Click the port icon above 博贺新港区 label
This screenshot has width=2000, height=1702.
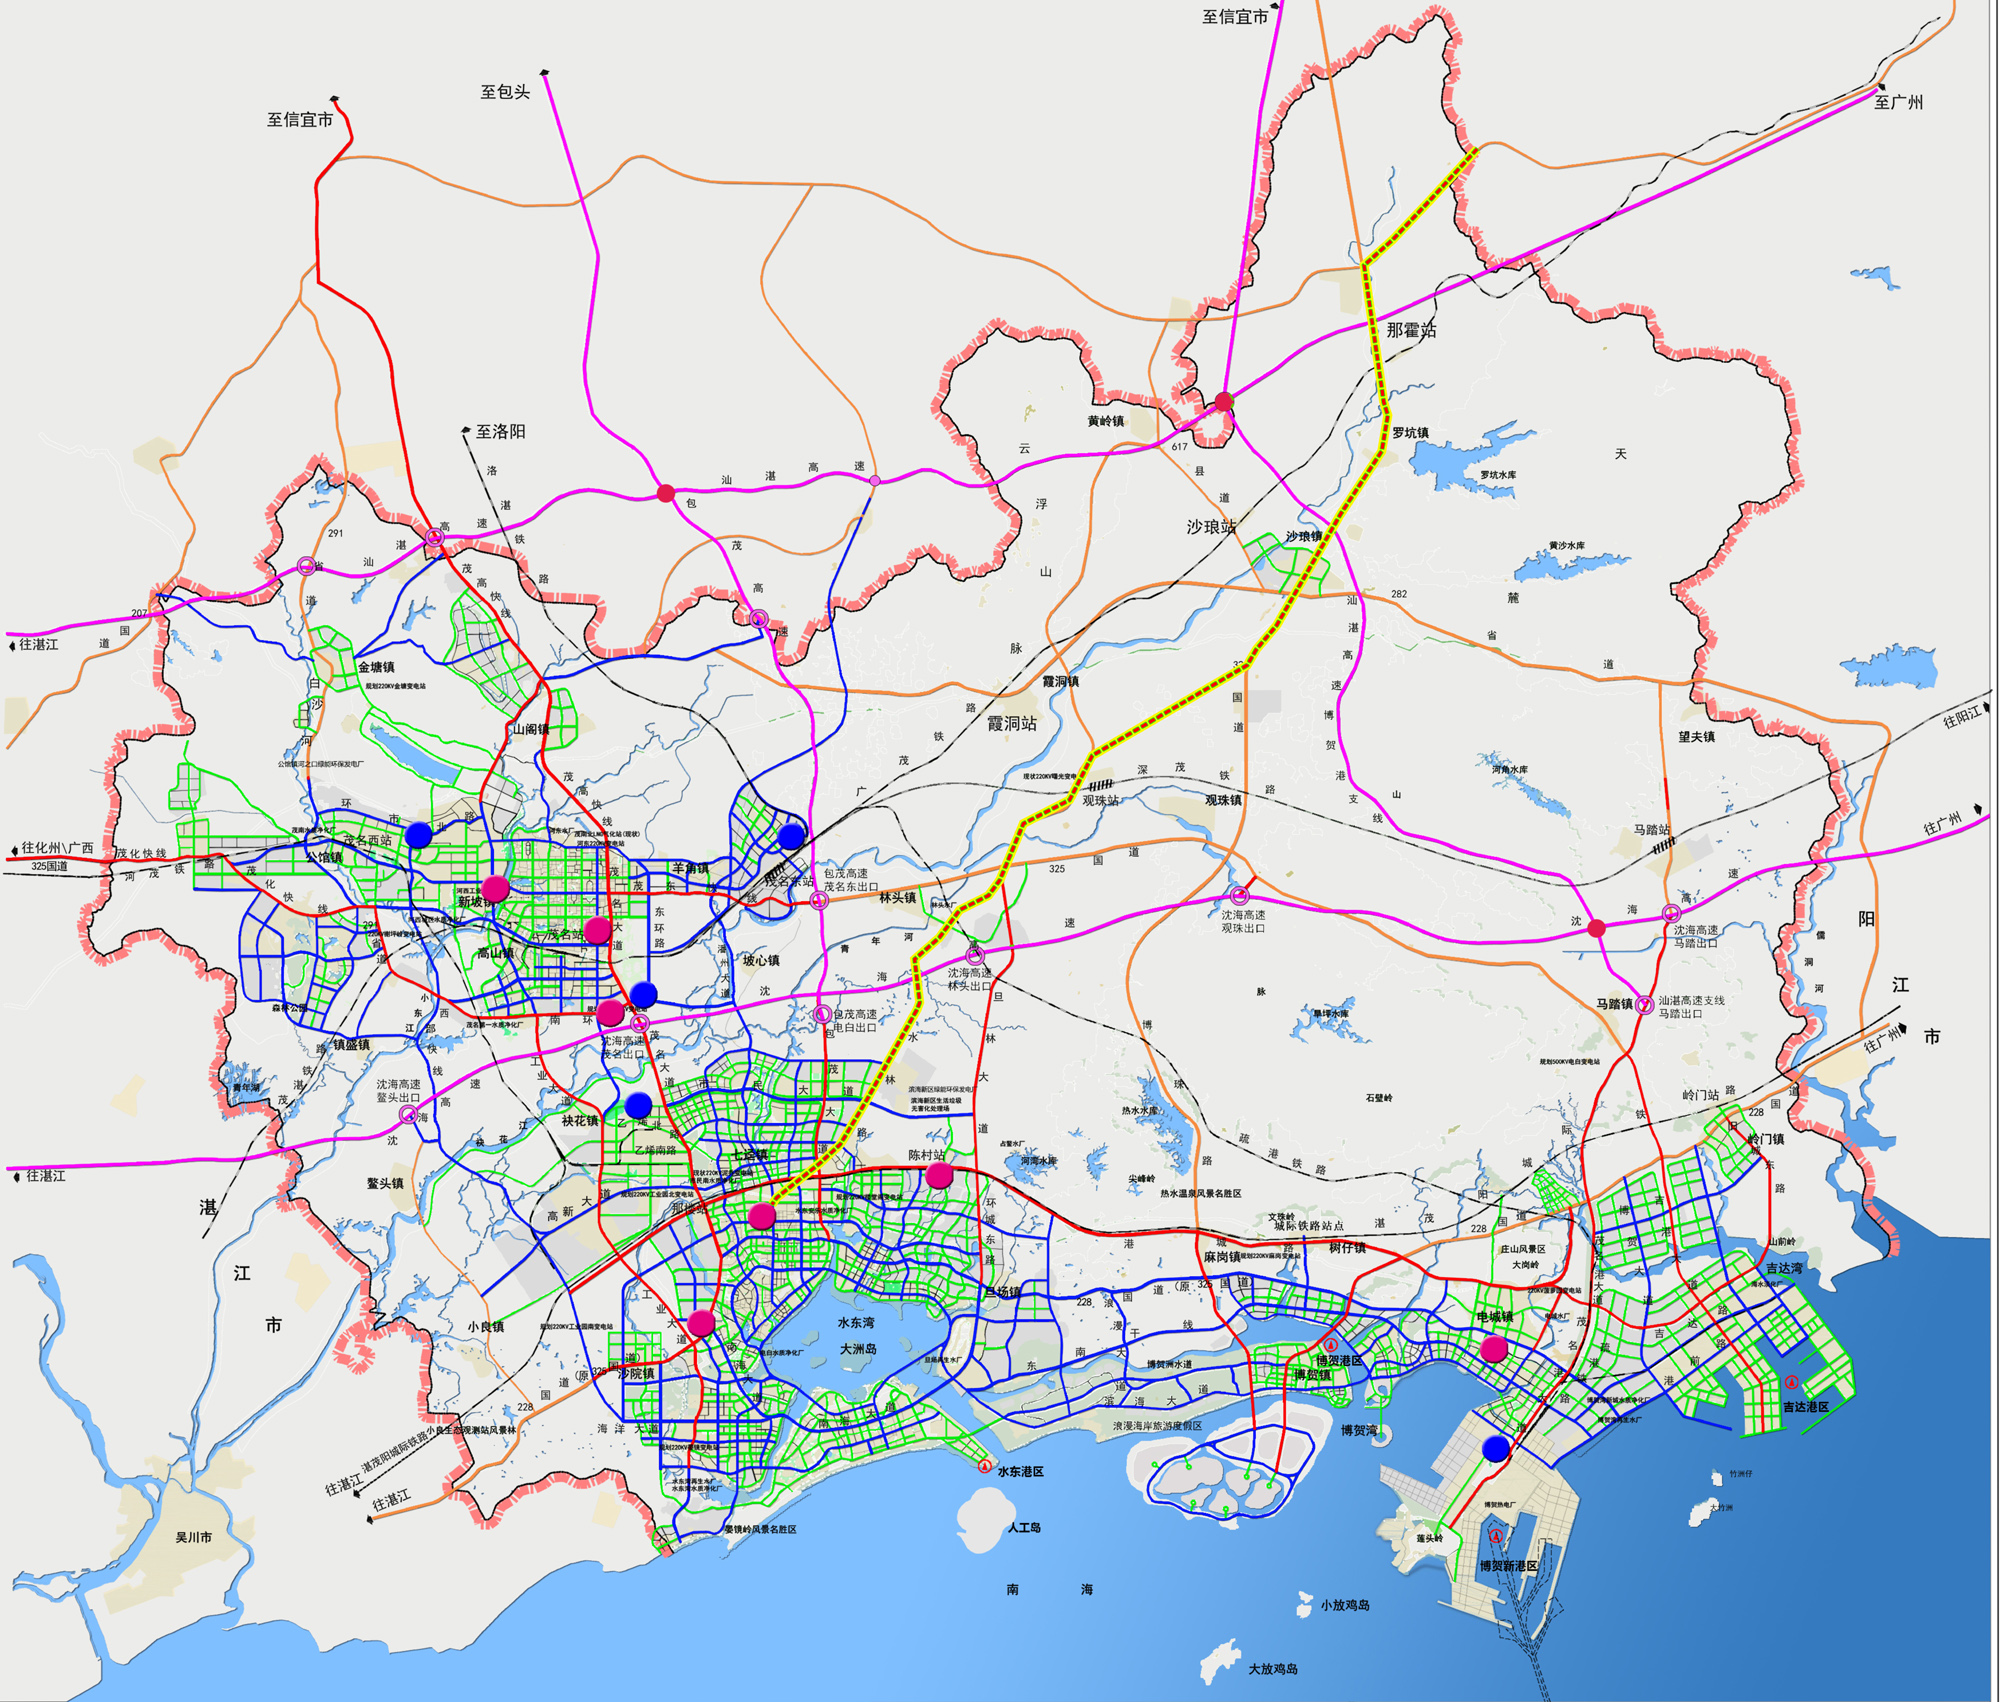click(x=1496, y=1536)
